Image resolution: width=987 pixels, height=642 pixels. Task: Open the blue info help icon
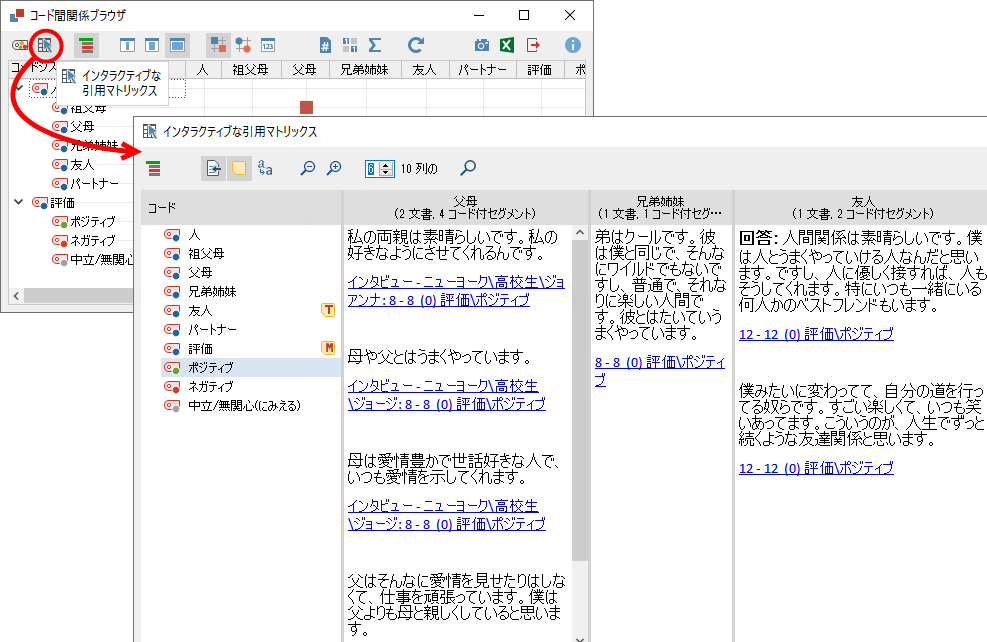coord(572,45)
